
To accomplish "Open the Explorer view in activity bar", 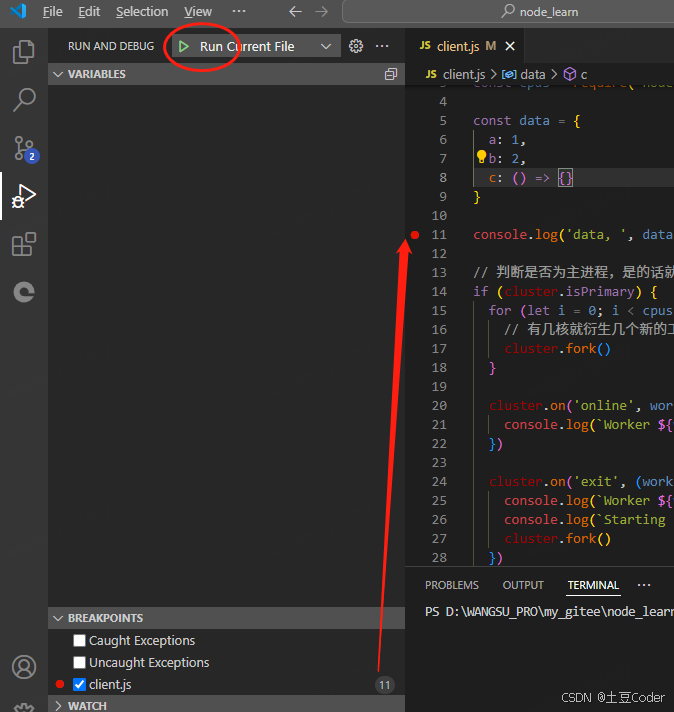I will coord(24,52).
